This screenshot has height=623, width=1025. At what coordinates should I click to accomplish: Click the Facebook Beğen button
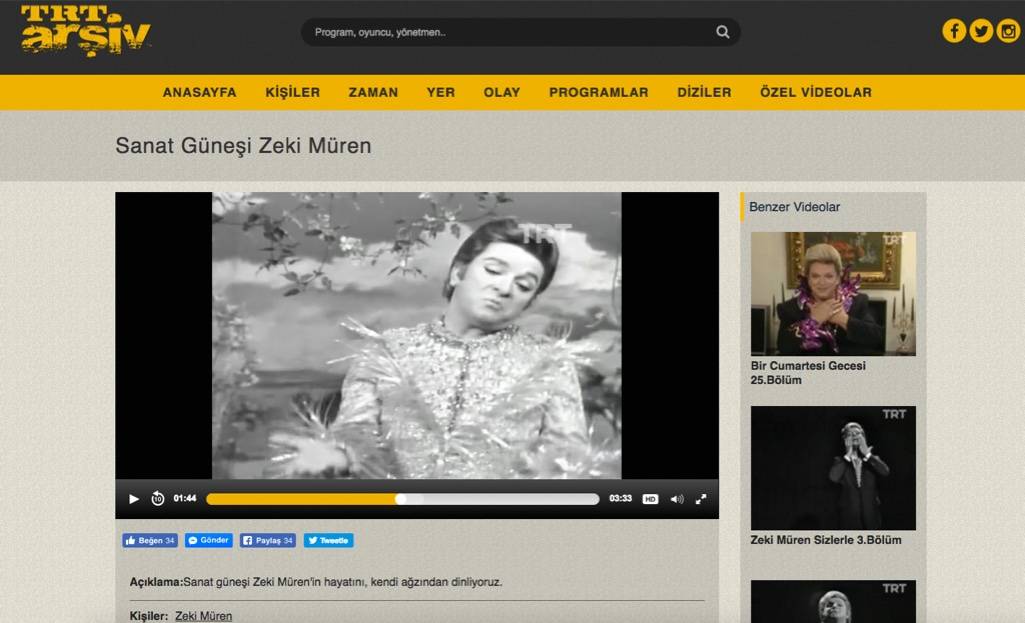[x=149, y=541]
